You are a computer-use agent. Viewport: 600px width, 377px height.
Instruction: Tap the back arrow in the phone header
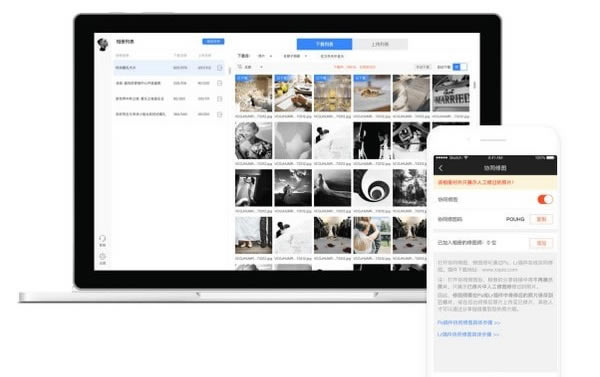tap(441, 168)
